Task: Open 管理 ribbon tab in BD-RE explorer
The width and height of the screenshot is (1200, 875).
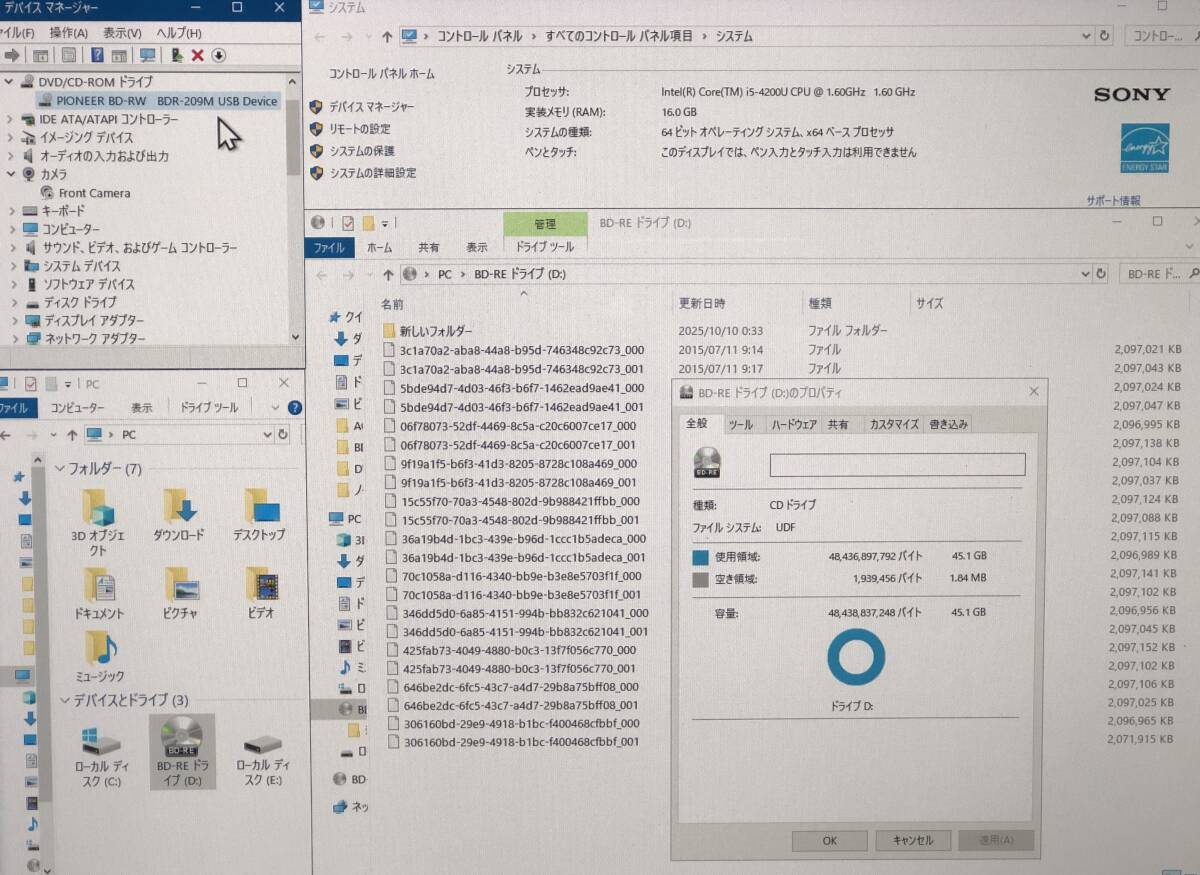Action: click(x=545, y=225)
